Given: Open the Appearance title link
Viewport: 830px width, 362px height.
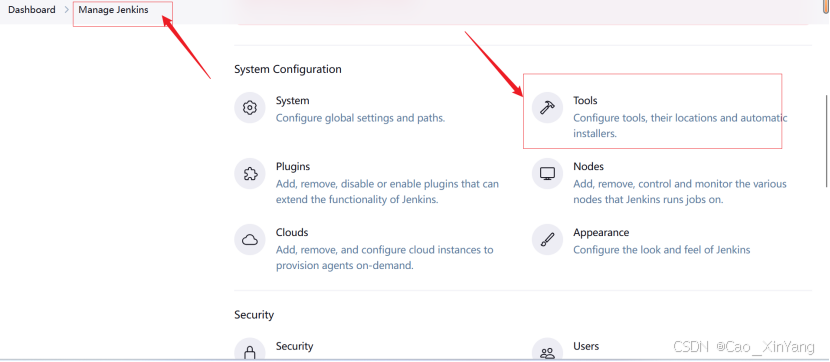Looking at the screenshot, I should point(601,233).
